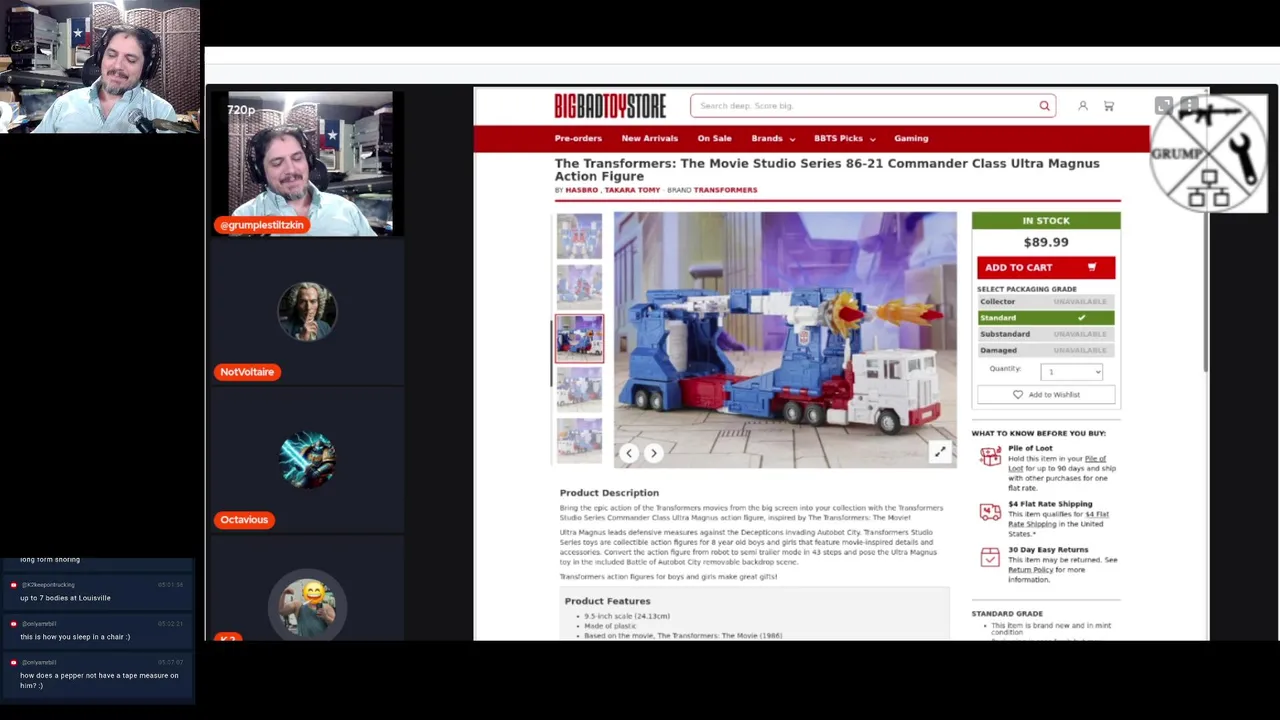This screenshot has height=720, width=1280.
Task: Open the On Sale section
Action: click(714, 139)
